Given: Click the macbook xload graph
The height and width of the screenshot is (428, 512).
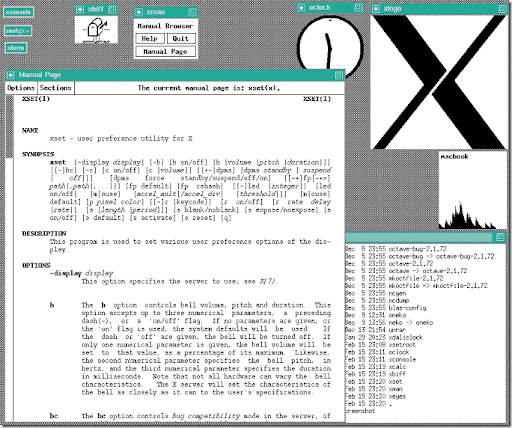Looking at the screenshot, I should [472, 191].
